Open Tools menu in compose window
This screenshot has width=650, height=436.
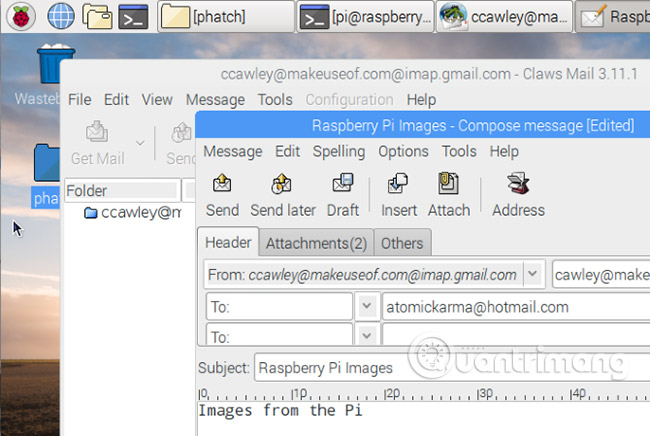459,151
